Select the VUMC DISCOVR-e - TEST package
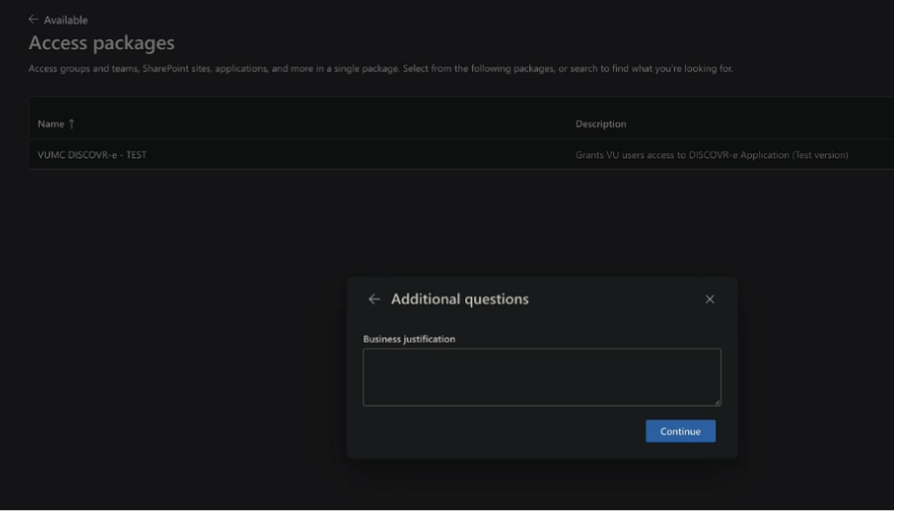 pos(92,155)
